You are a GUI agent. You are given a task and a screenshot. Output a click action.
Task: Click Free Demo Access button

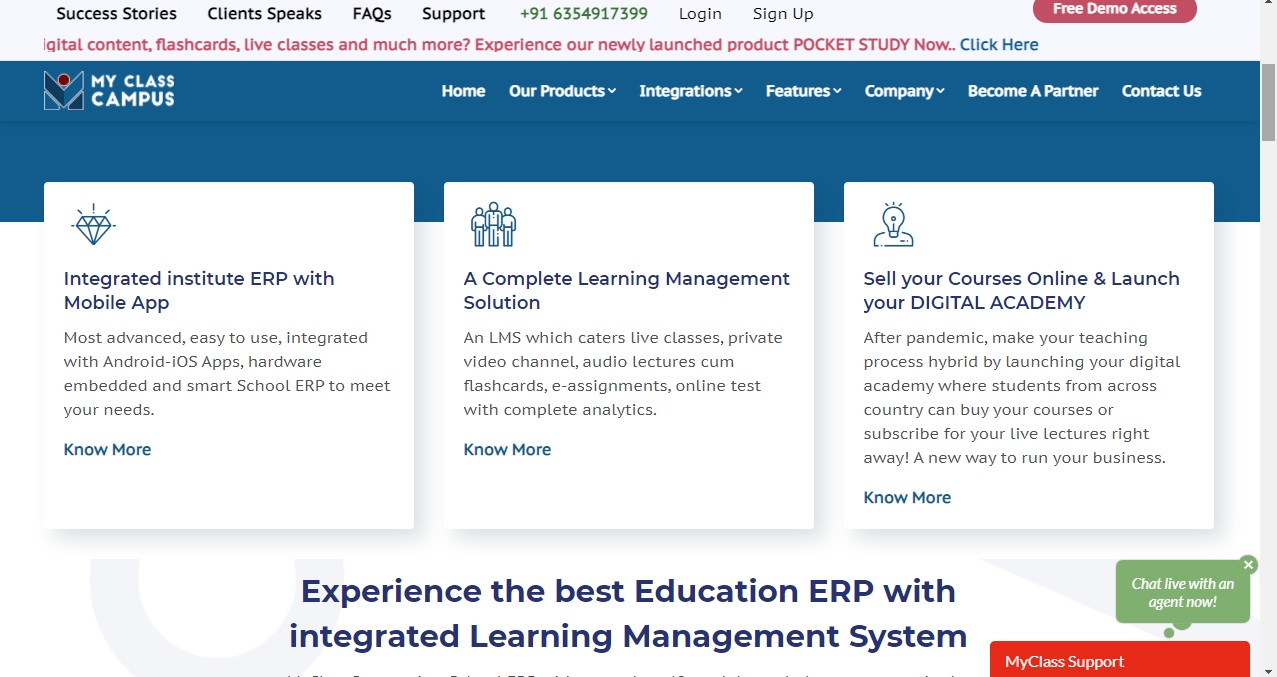tap(1115, 9)
